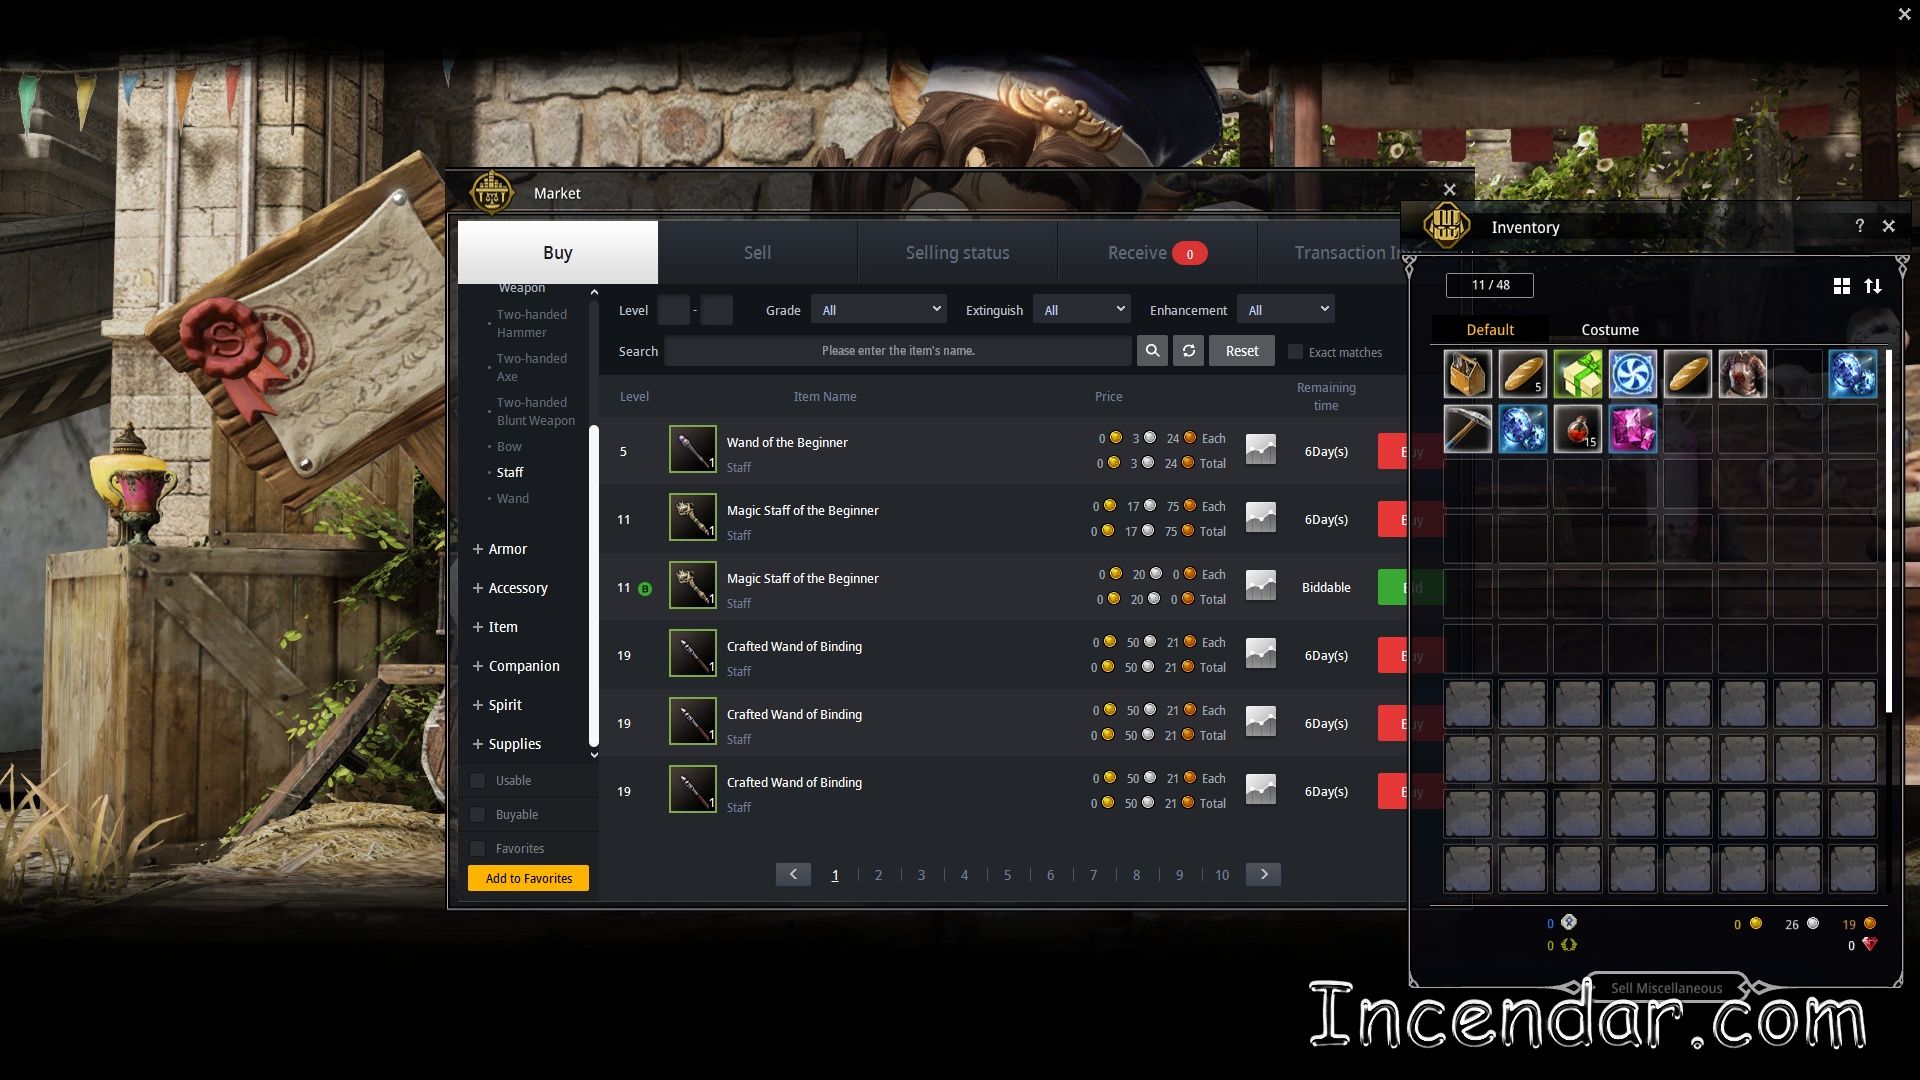The height and width of the screenshot is (1080, 1920).
Task: Click Wand of the Beginner item thumbnail
Action: point(692,449)
